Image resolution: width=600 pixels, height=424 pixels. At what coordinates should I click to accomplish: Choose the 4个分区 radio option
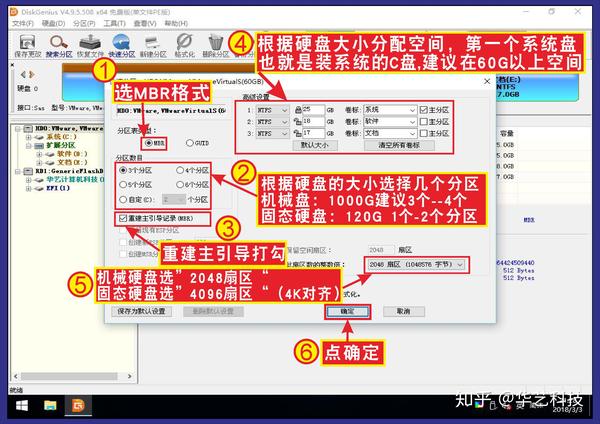pos(180,170)
